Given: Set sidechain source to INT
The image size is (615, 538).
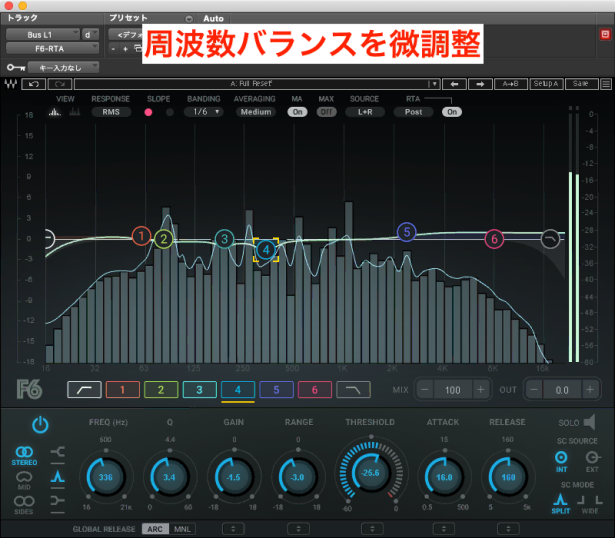Looking at the screenshot, I should pos(561,462).
